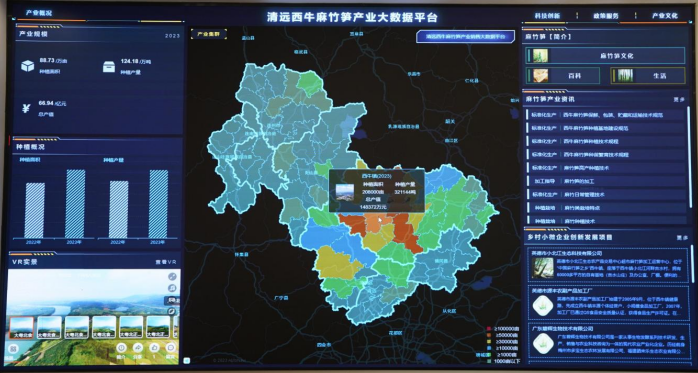Click the 2023年 种植面积 bar
The image size is (698, 373).
tap(76, 204)
